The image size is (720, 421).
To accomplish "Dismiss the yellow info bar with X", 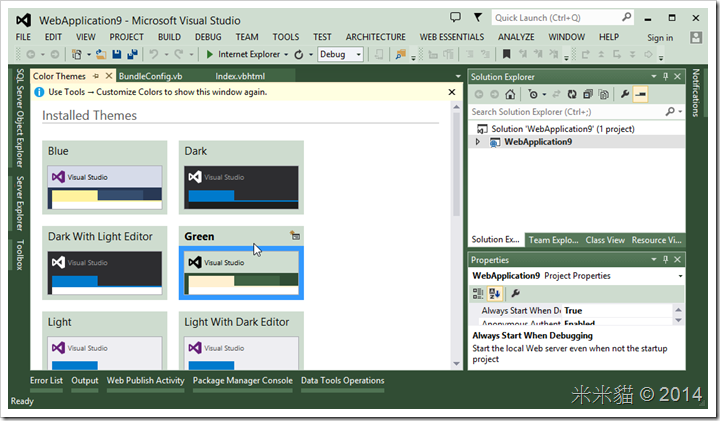I will click(x=452, y=92).
